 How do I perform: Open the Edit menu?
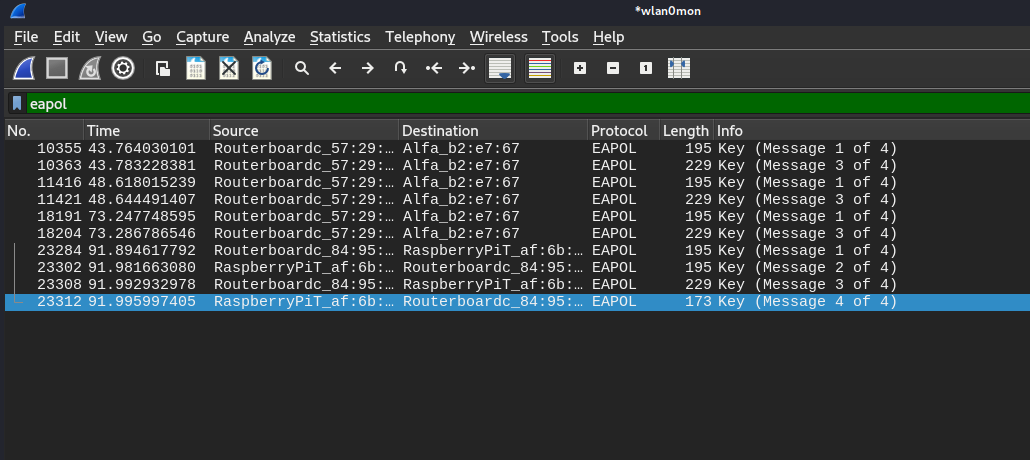(66, 37)
